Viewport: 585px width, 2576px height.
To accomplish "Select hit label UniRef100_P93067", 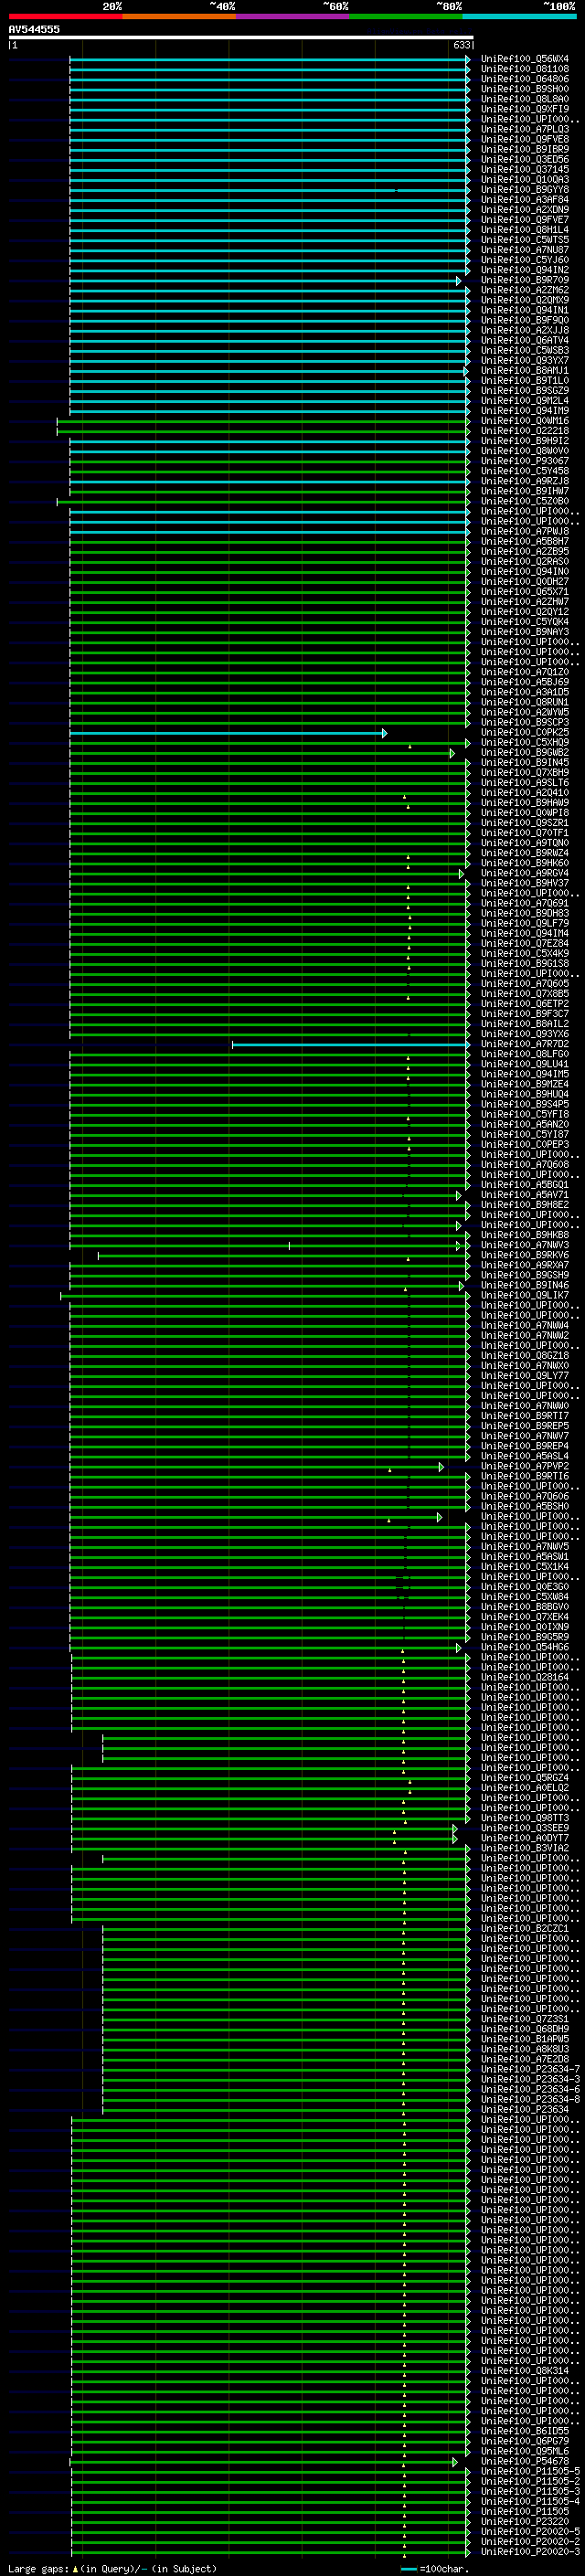I will (x=525, y=461).
